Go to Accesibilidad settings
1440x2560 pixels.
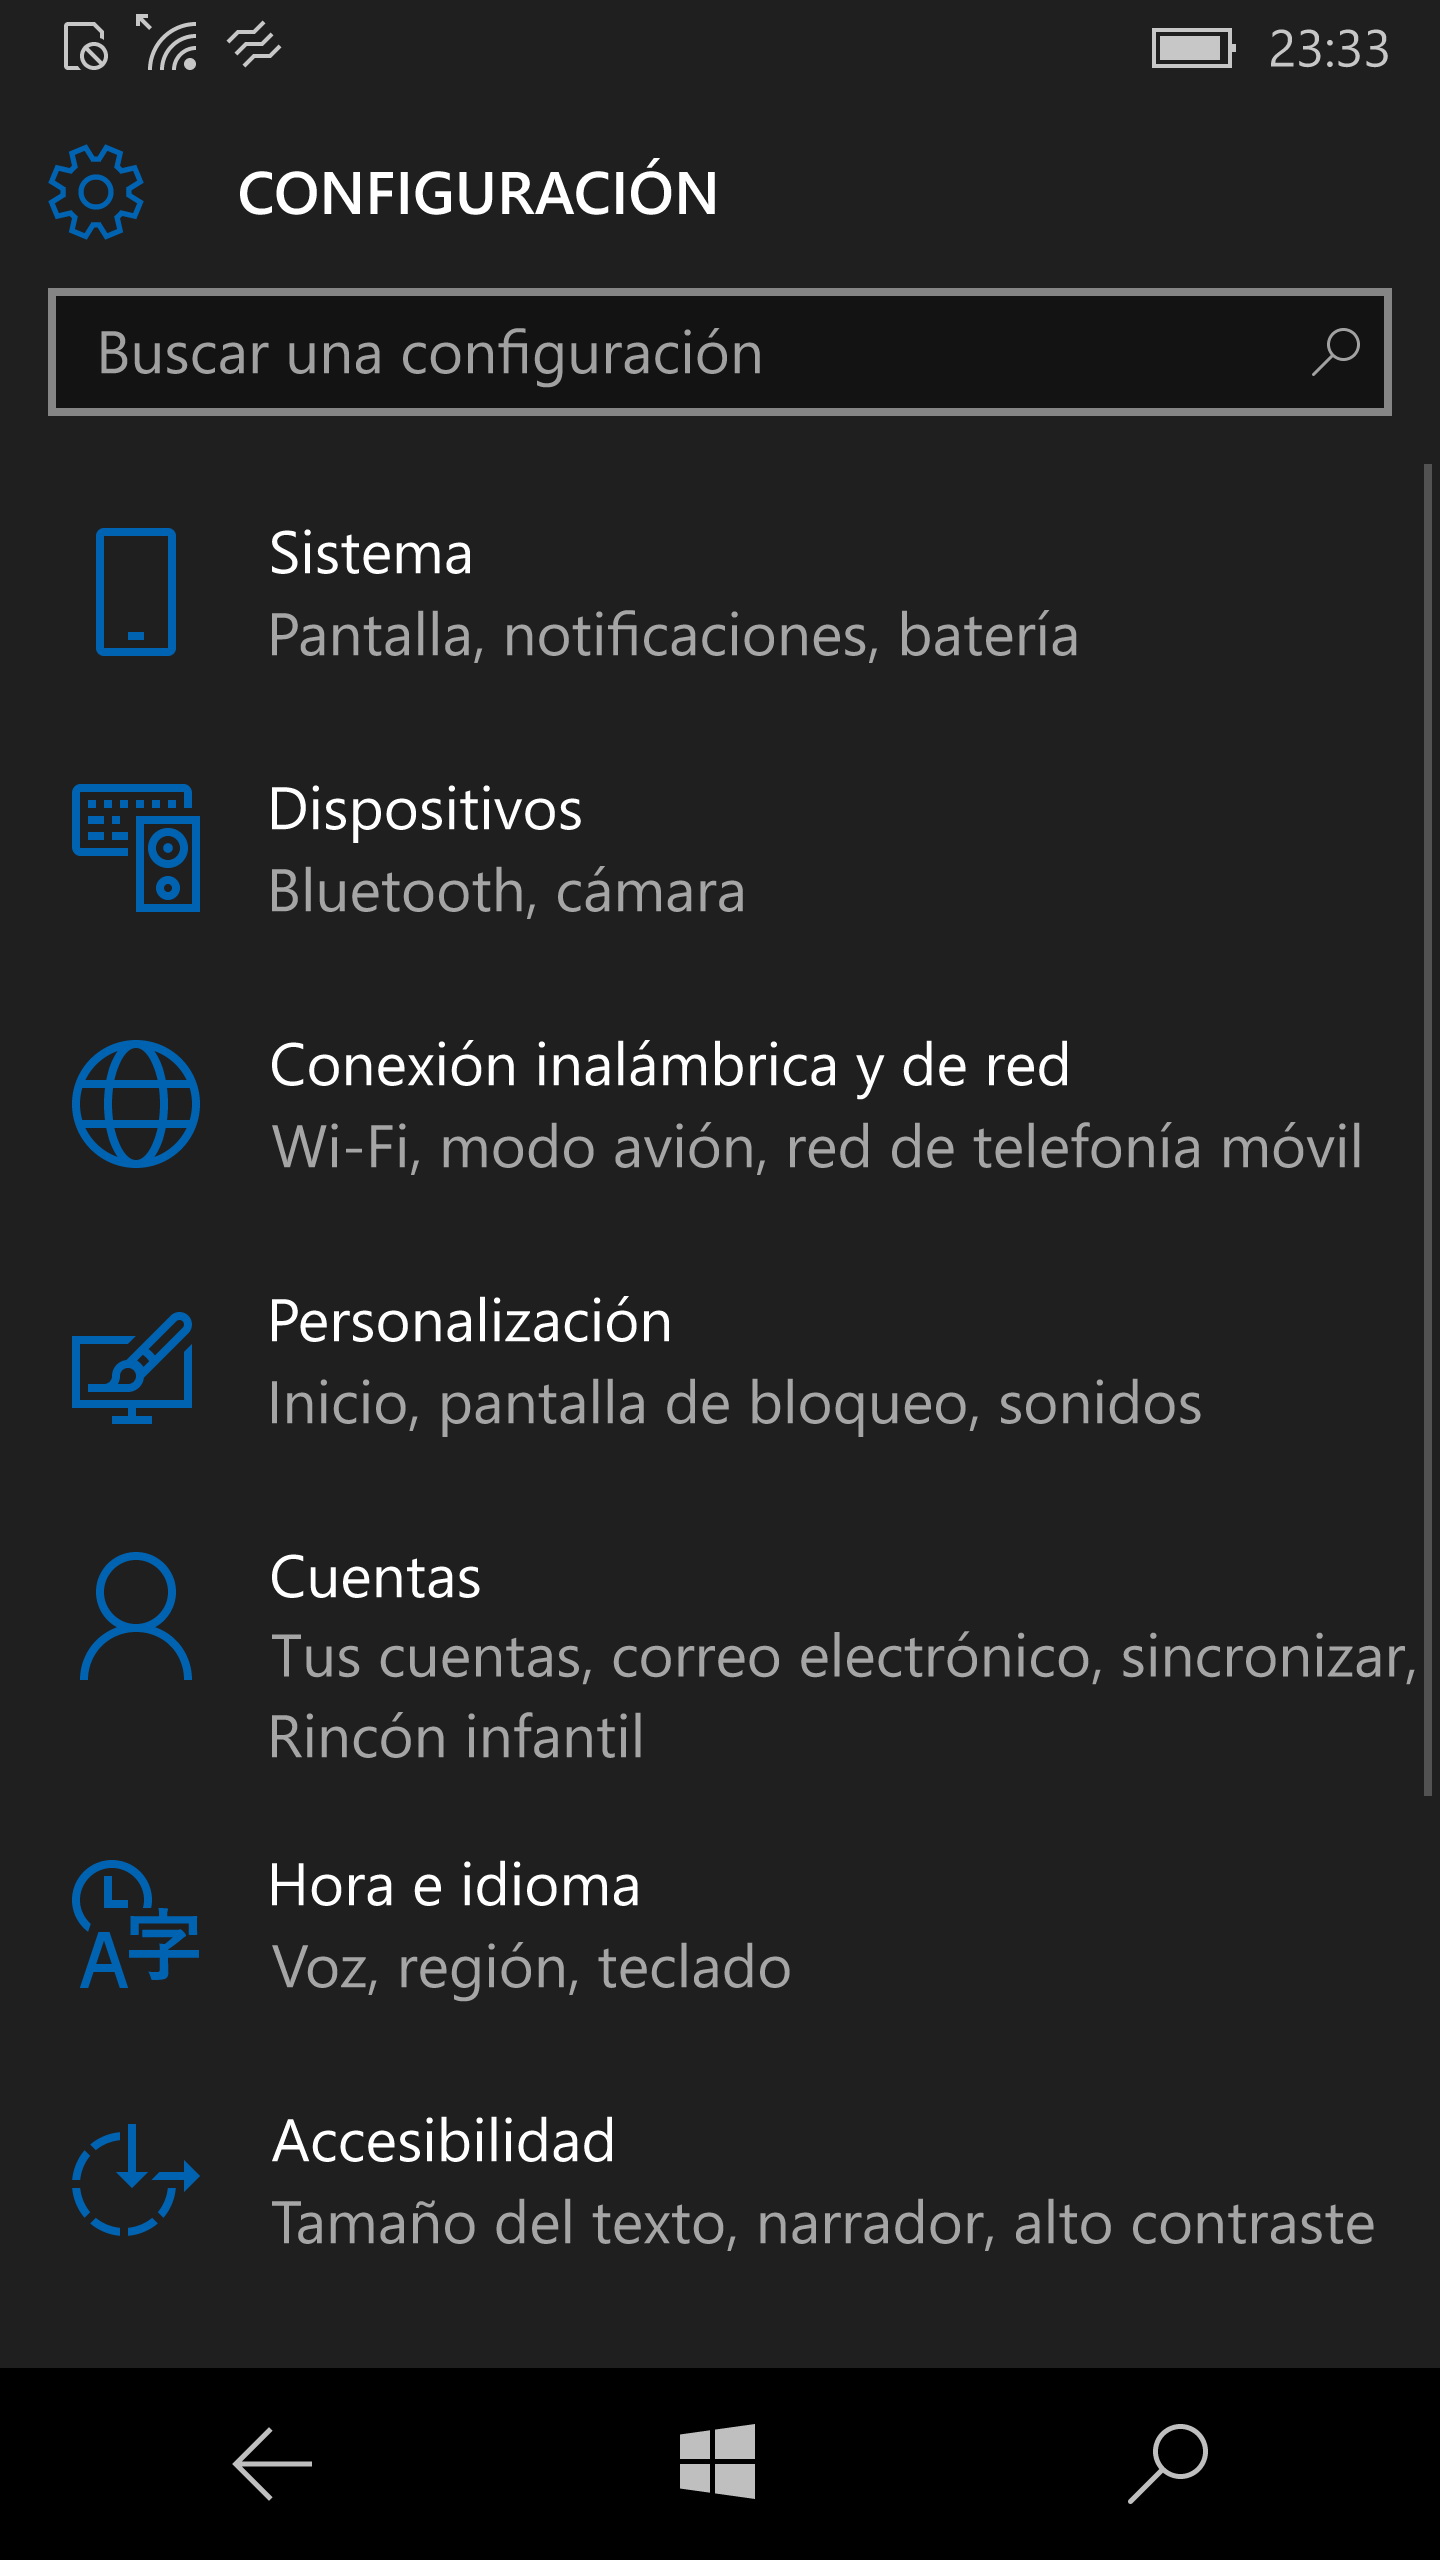coord(822,2182)
